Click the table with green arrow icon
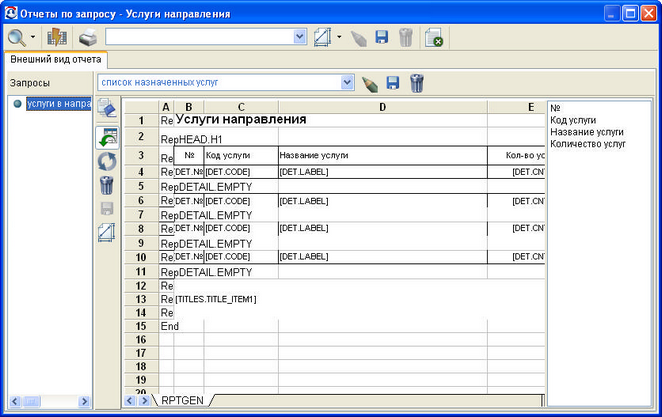Screen dimensions: 662x417 [x=107, y=138]
